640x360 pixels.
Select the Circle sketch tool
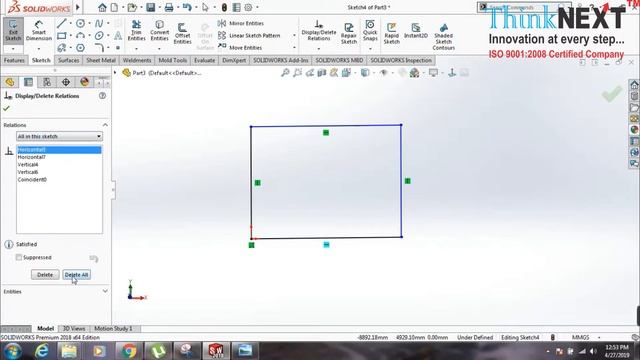point(80,24)
